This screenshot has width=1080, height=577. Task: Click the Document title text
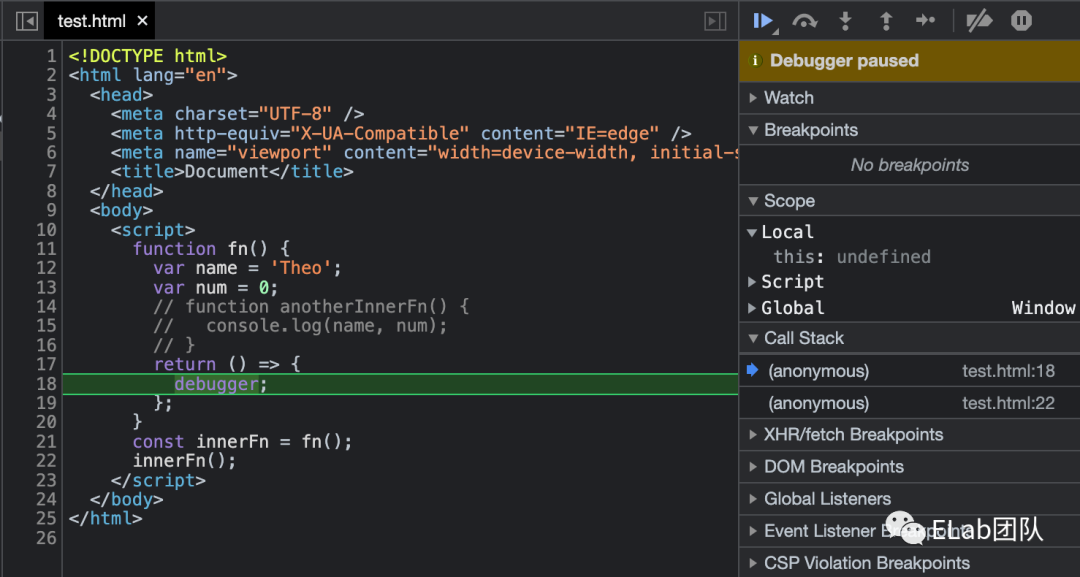227,171
